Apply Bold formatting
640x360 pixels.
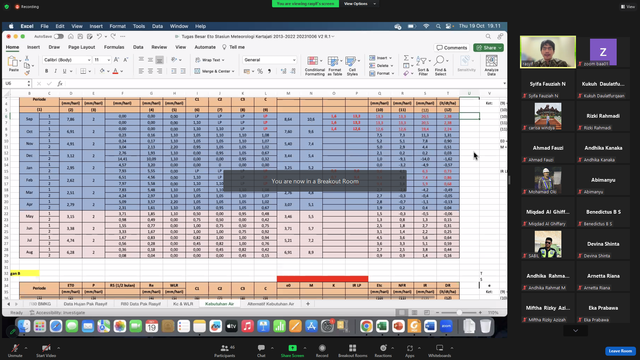pos(47,71)
